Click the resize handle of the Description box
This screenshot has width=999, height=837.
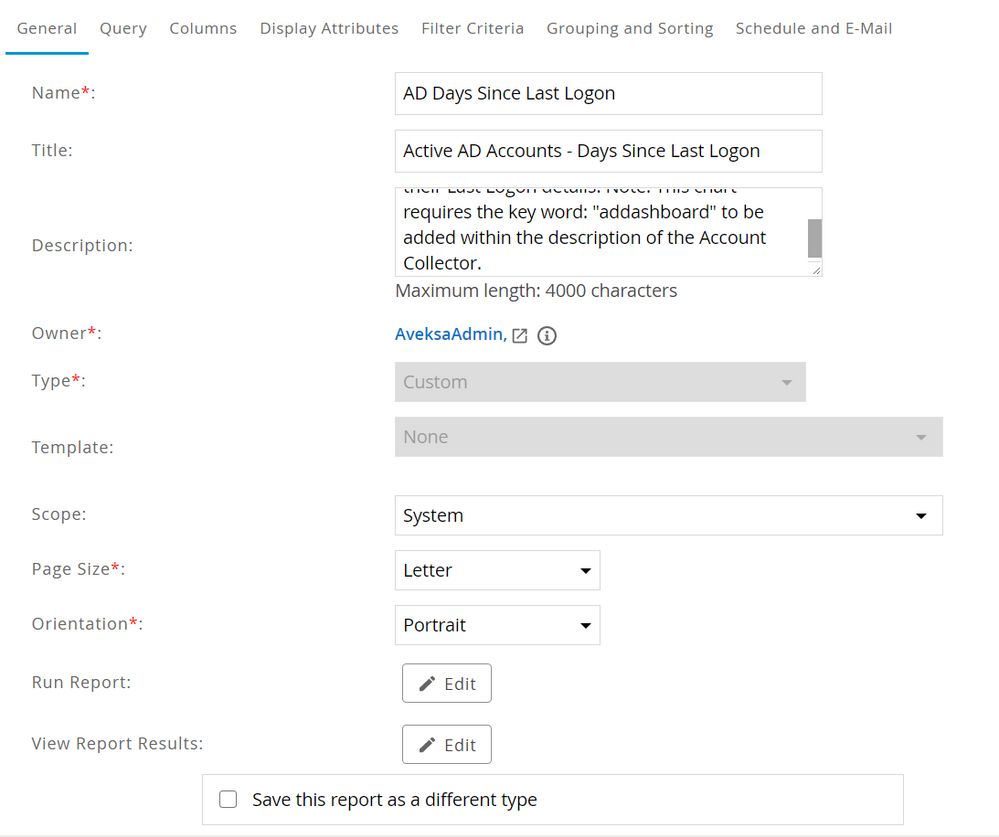click(x=816, y=270)
